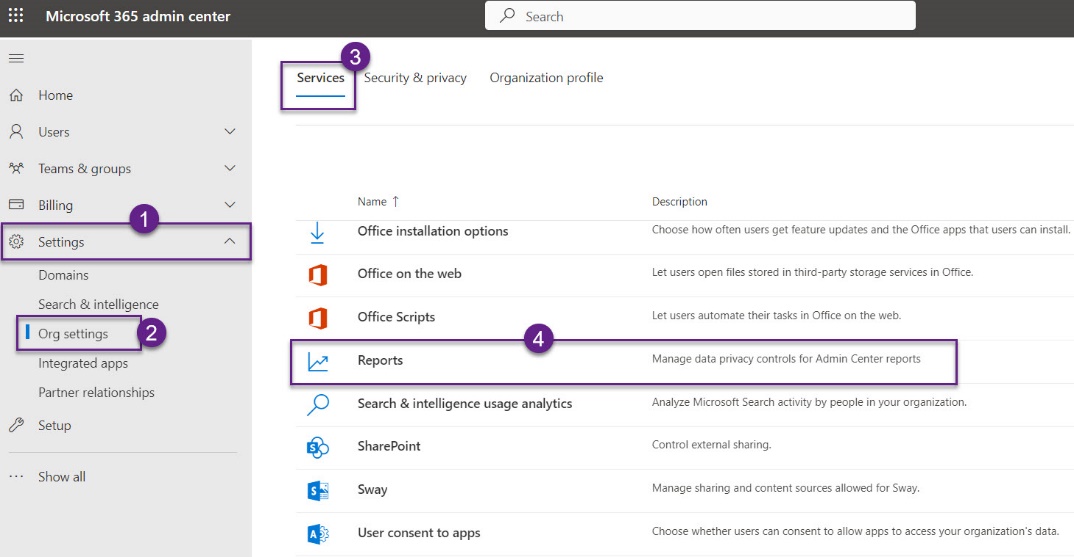
Task: Click the User consent to apps icon
Action: (317, 534)
